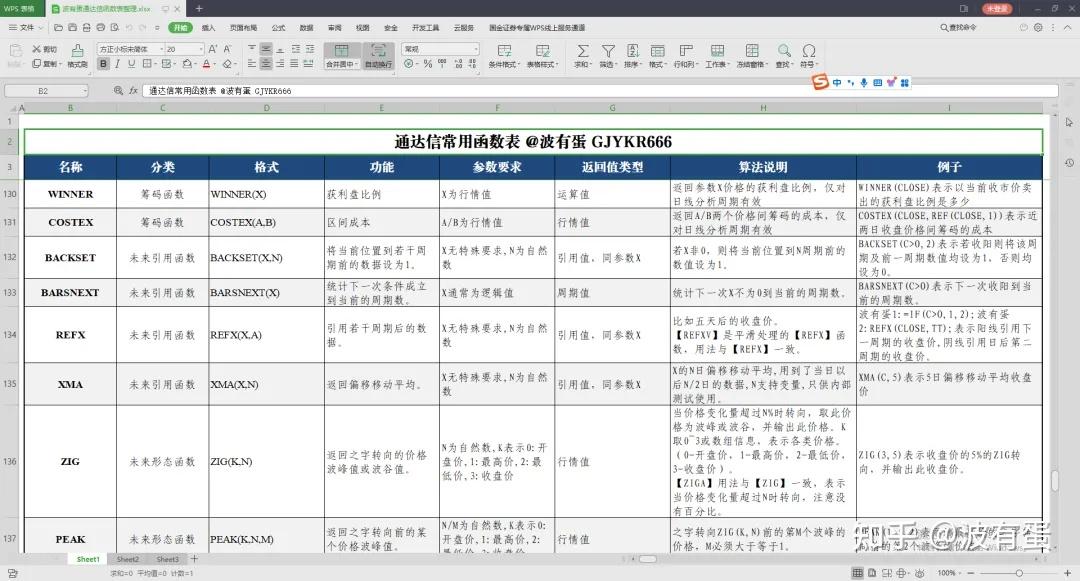The image size is (1080, 581).
Task: Click the fx insert function icon
Action: point(134,91)
